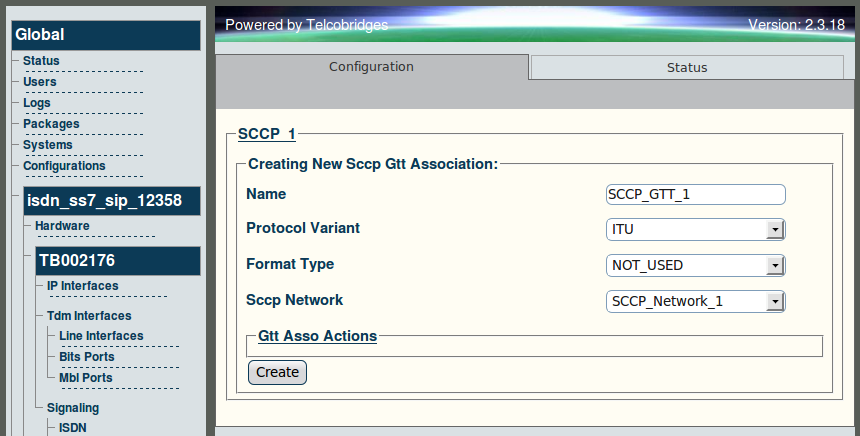Open Logs in the sidebar
Screen dimensions: 860x436
(x=37, y=103)
